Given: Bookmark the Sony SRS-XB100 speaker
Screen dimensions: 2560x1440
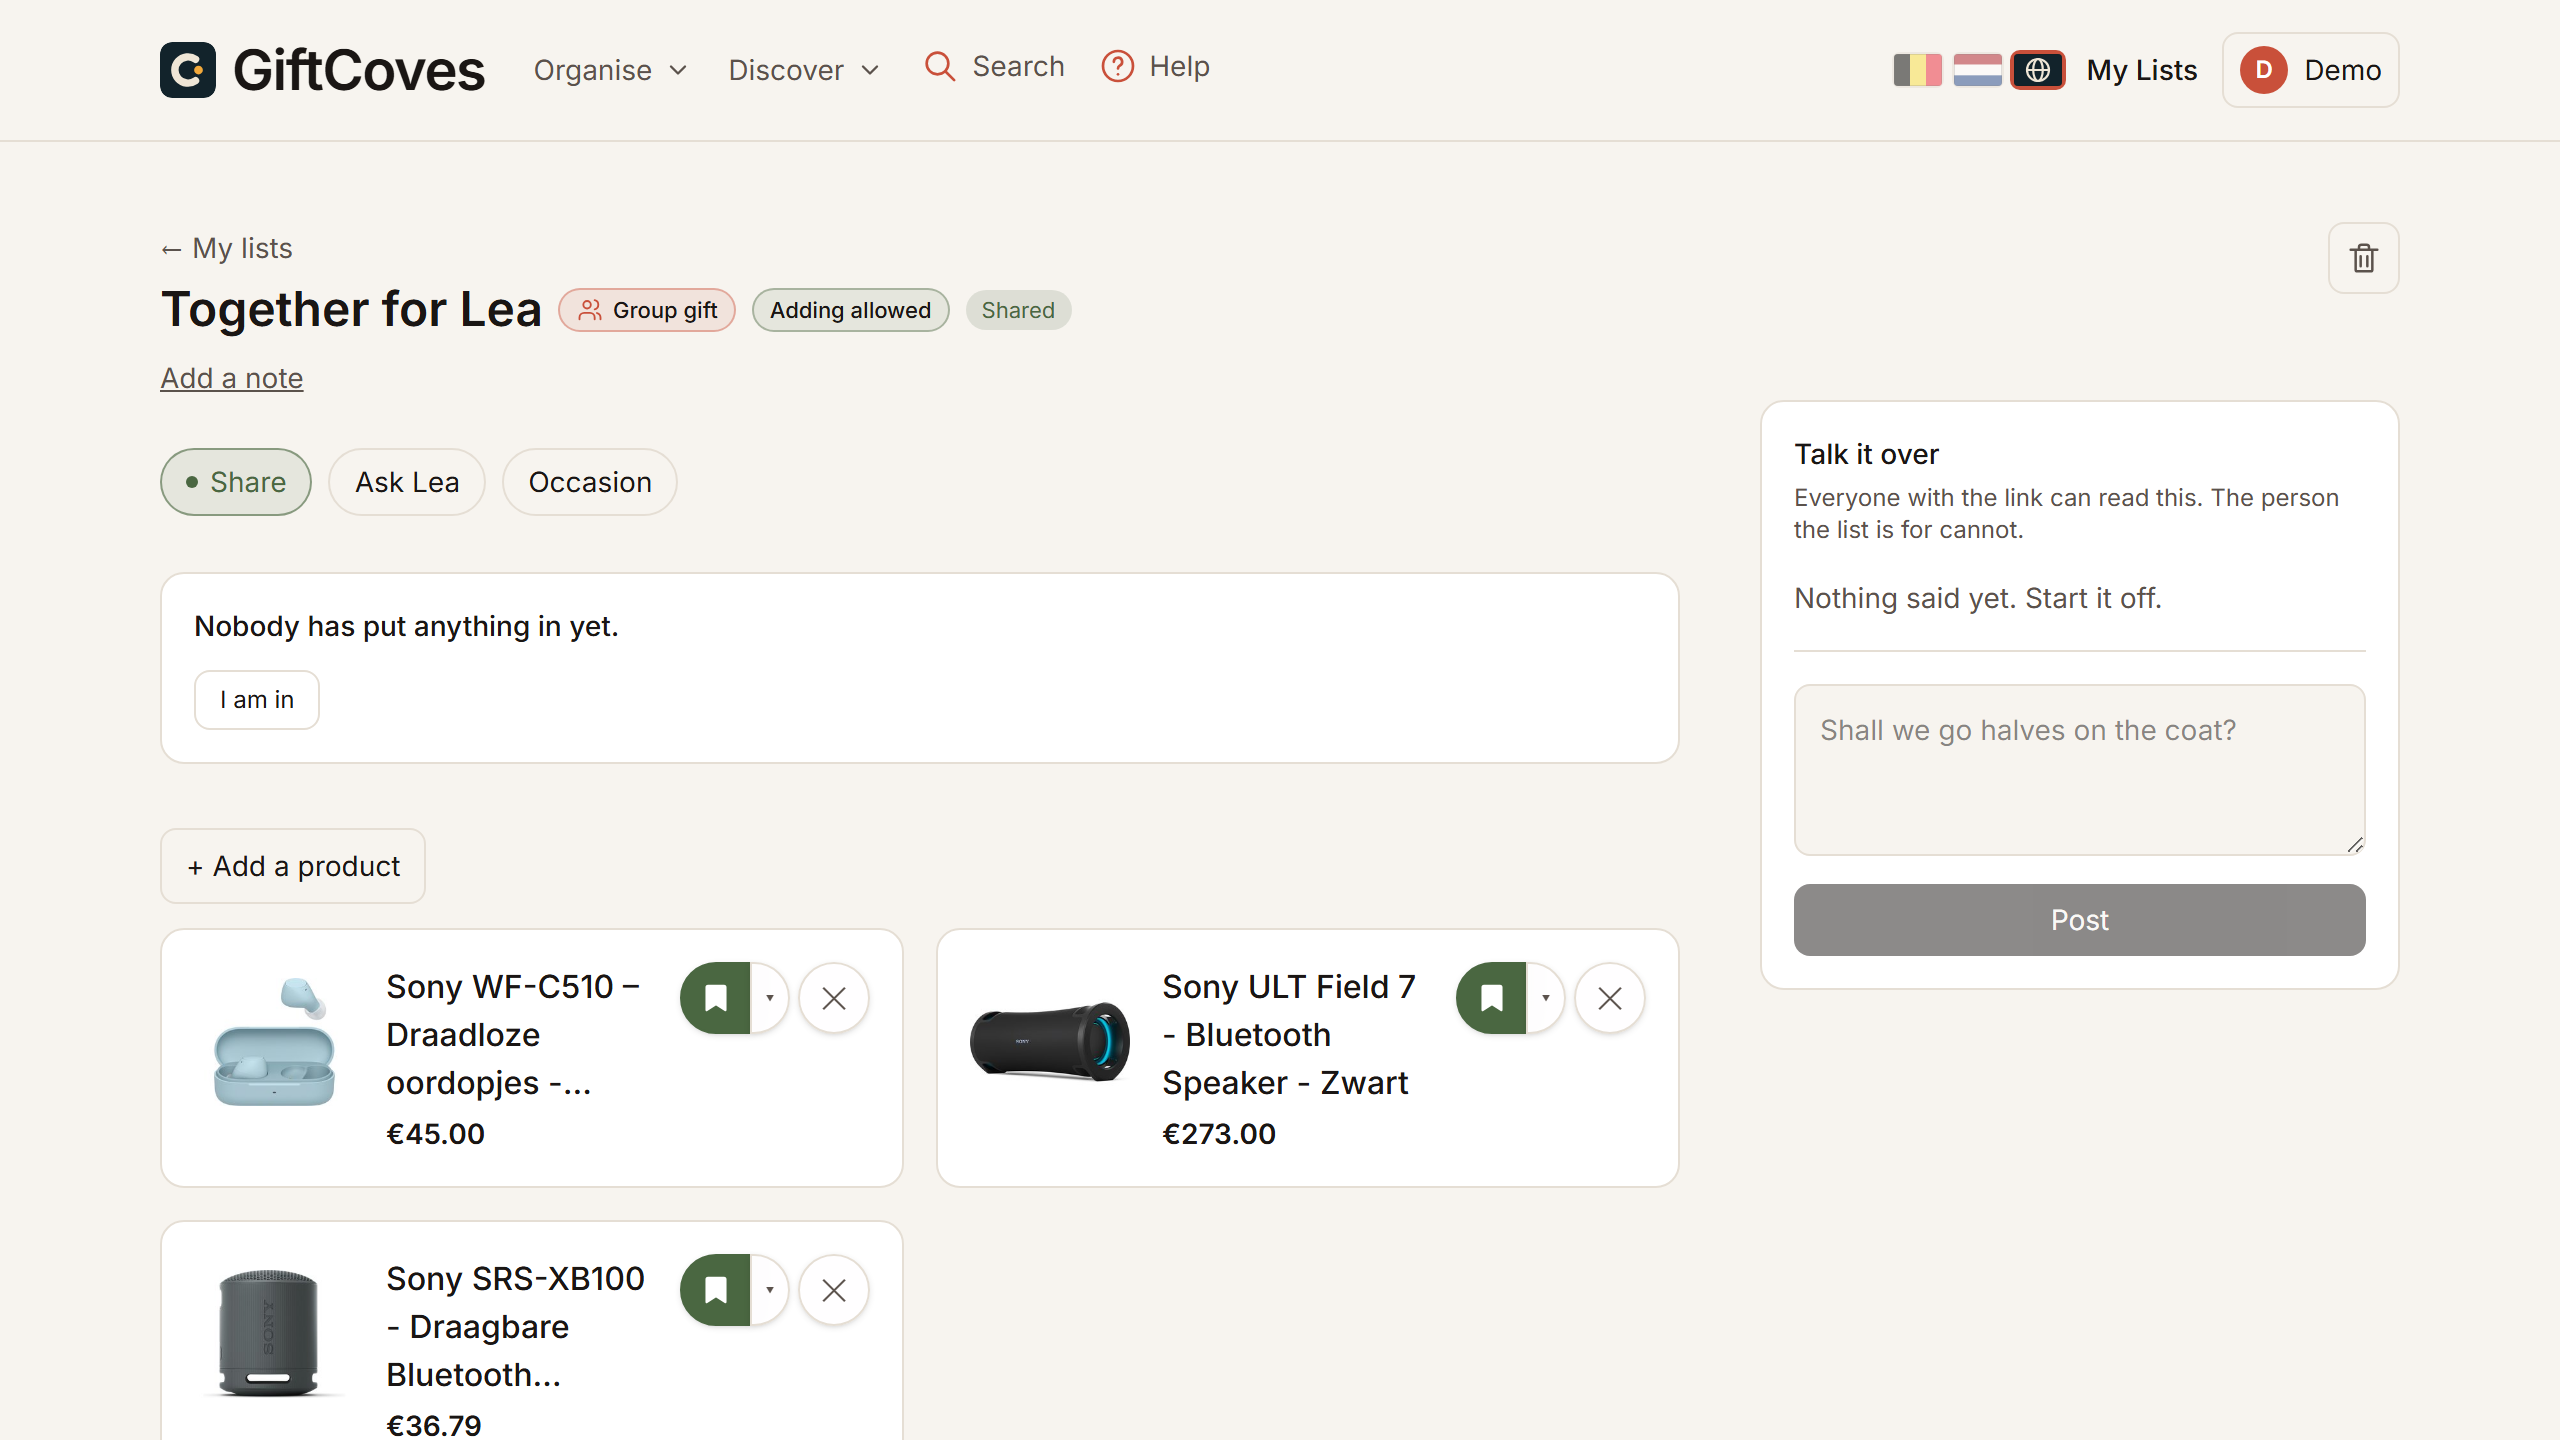Looking at the screenshot, I should click(716, 1290).
